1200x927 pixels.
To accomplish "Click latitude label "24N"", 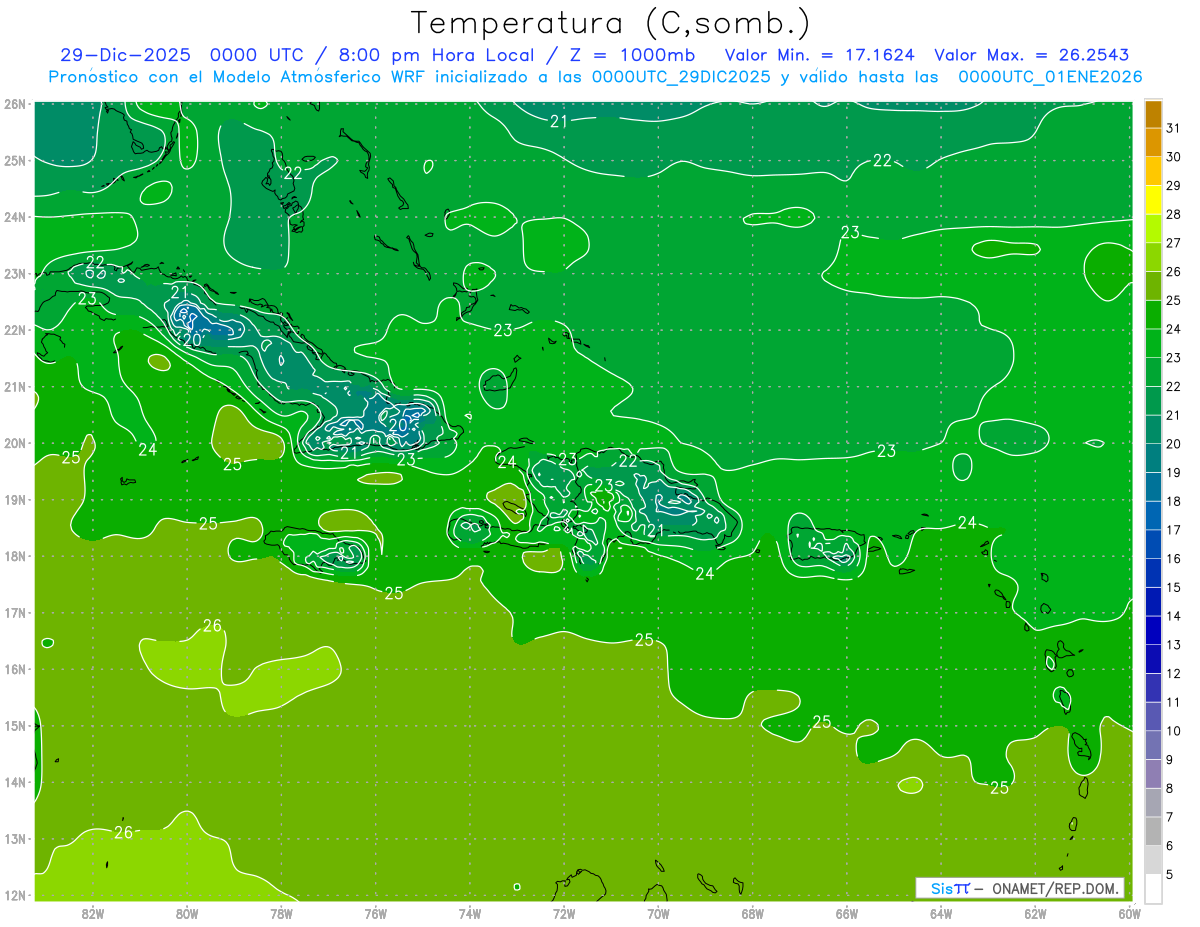I will coord(15,217).
